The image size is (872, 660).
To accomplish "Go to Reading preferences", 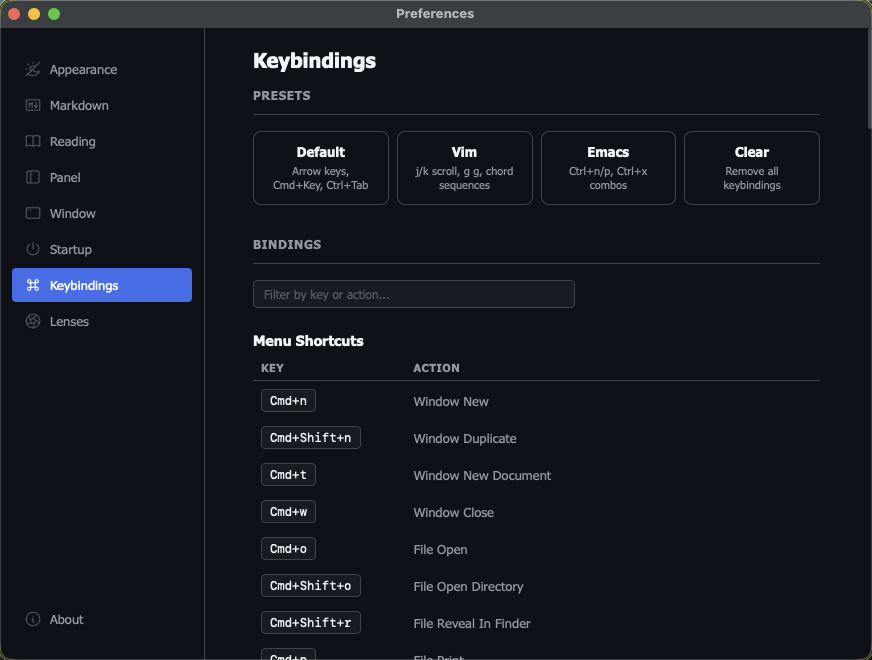I will tap(102, 141).
